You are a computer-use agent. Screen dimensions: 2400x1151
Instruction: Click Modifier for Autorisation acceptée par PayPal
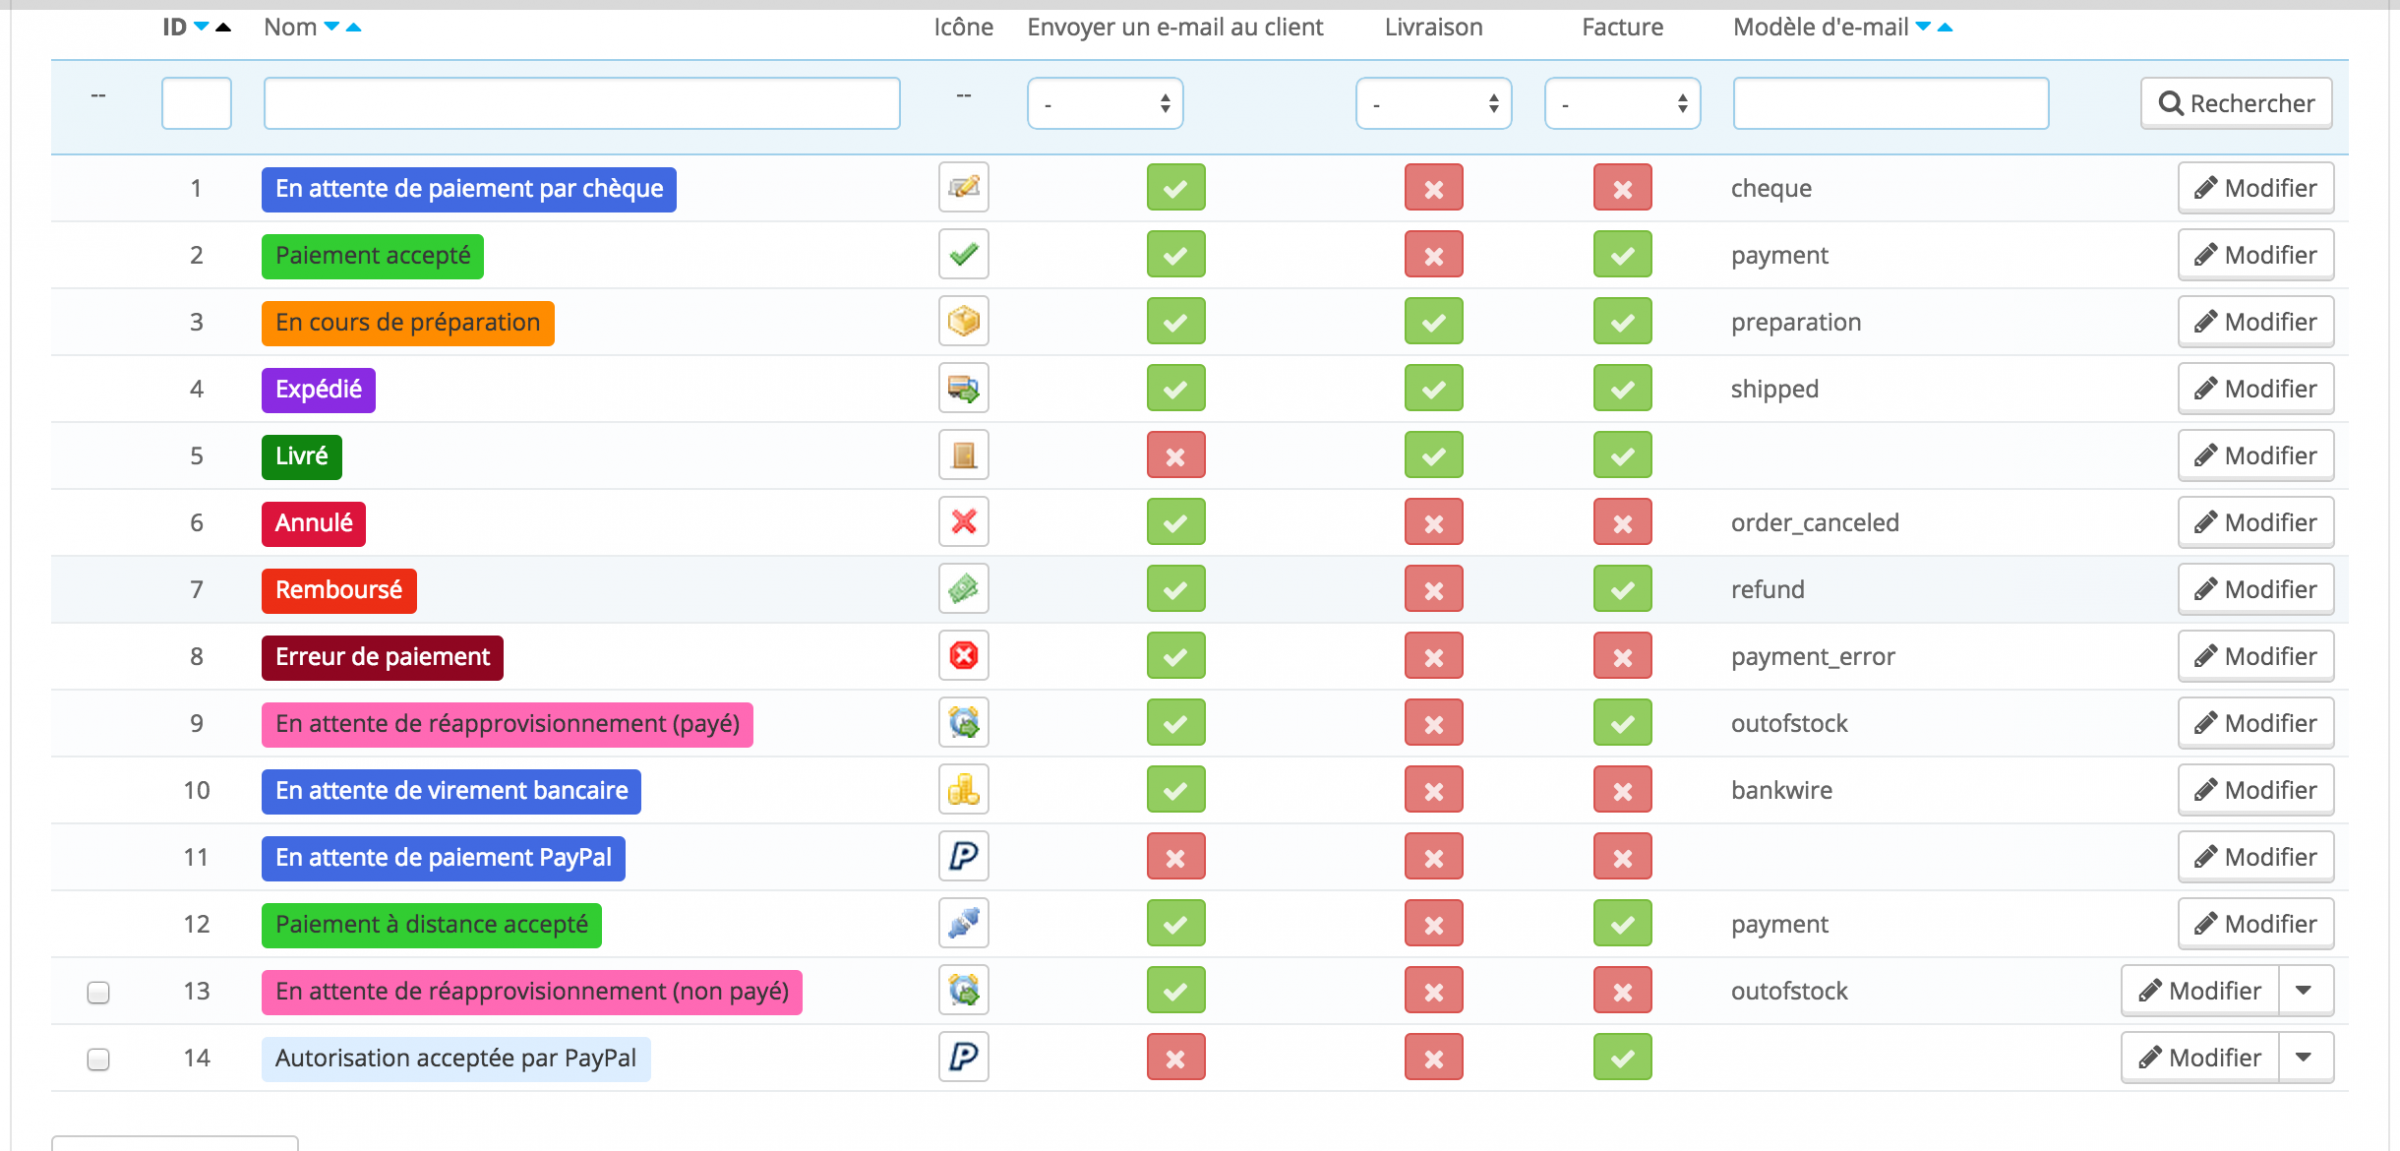pyautogui.click(x=2200, y=1058)
